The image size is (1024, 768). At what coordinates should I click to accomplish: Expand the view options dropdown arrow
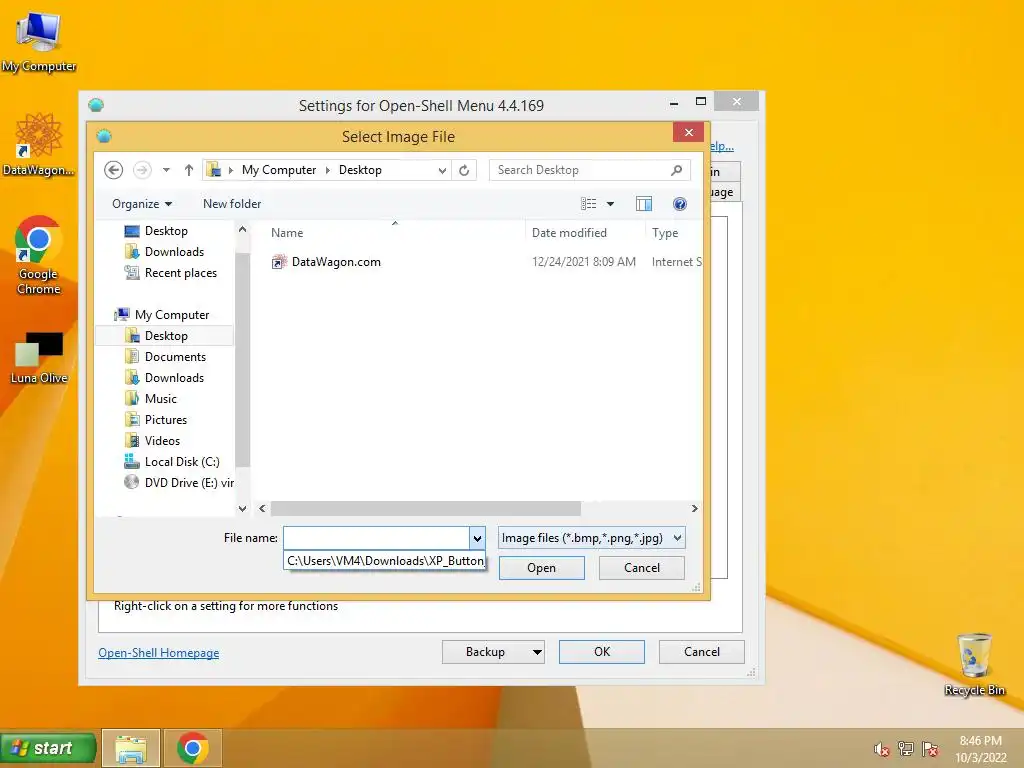click(x=611, y=204)
